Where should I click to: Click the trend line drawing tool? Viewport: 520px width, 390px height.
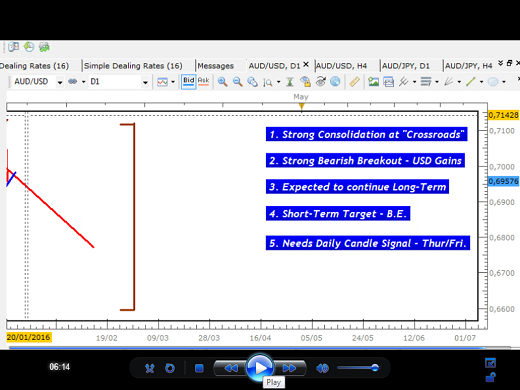point(471,82)
